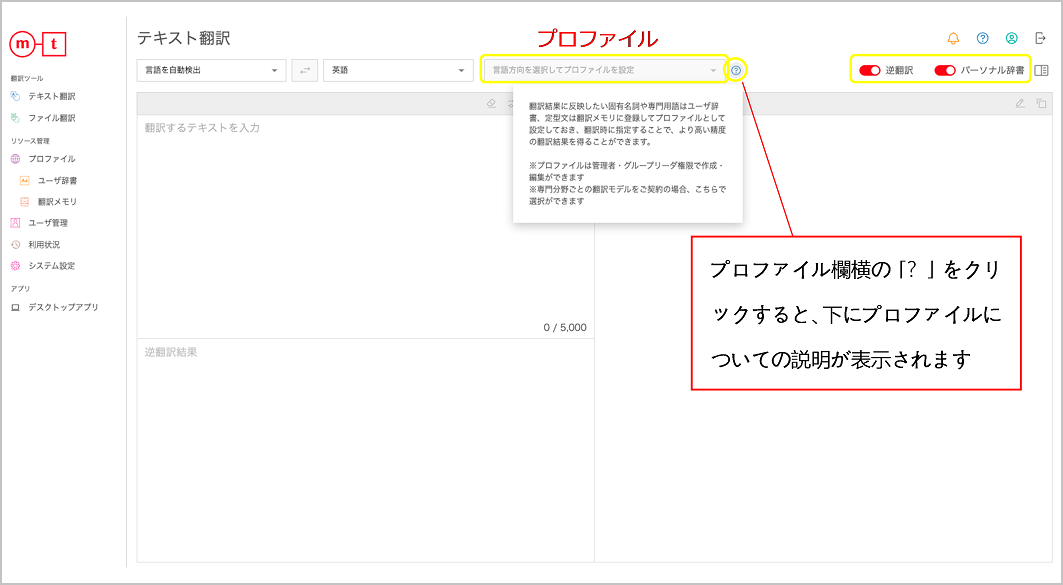This screenshot has height=585, width=1063.
Task: Open デスクトップアプリ link
Action: click(x=63, y=308)
